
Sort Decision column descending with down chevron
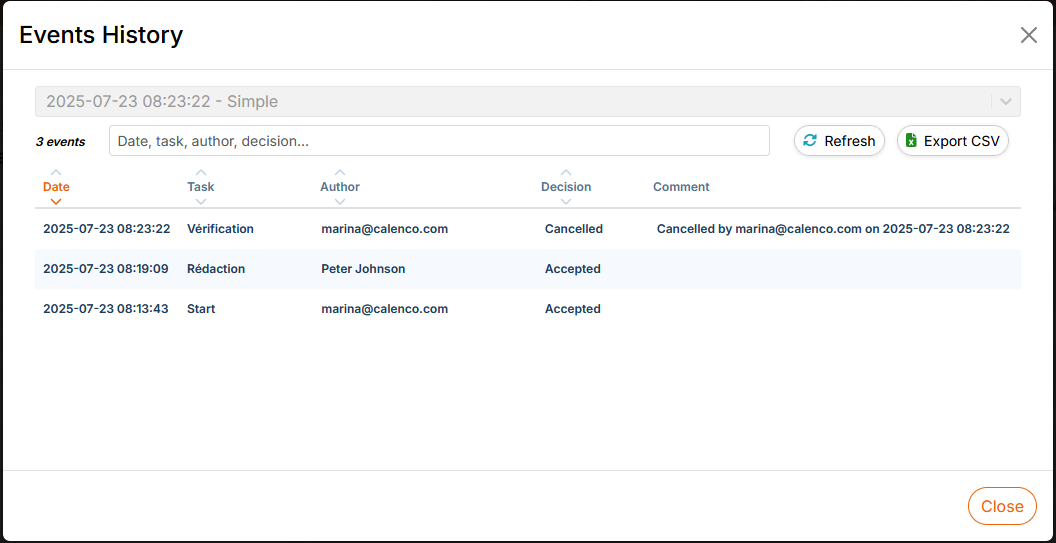[x=566, y=201]
